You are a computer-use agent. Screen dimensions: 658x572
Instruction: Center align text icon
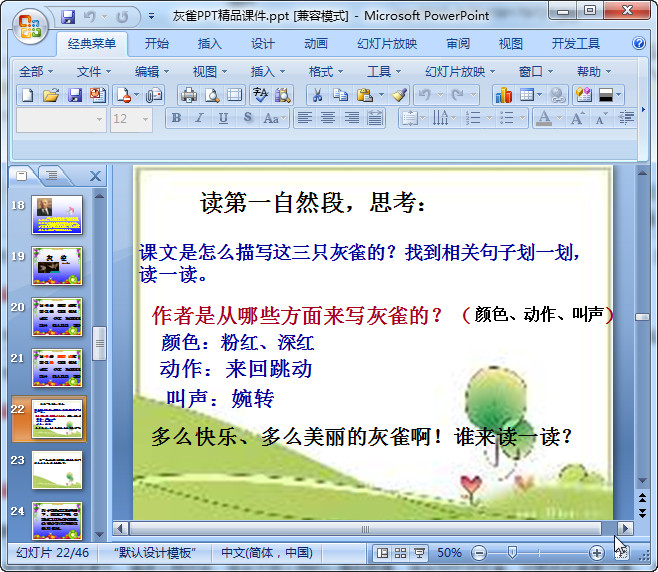tap(328, 118)
